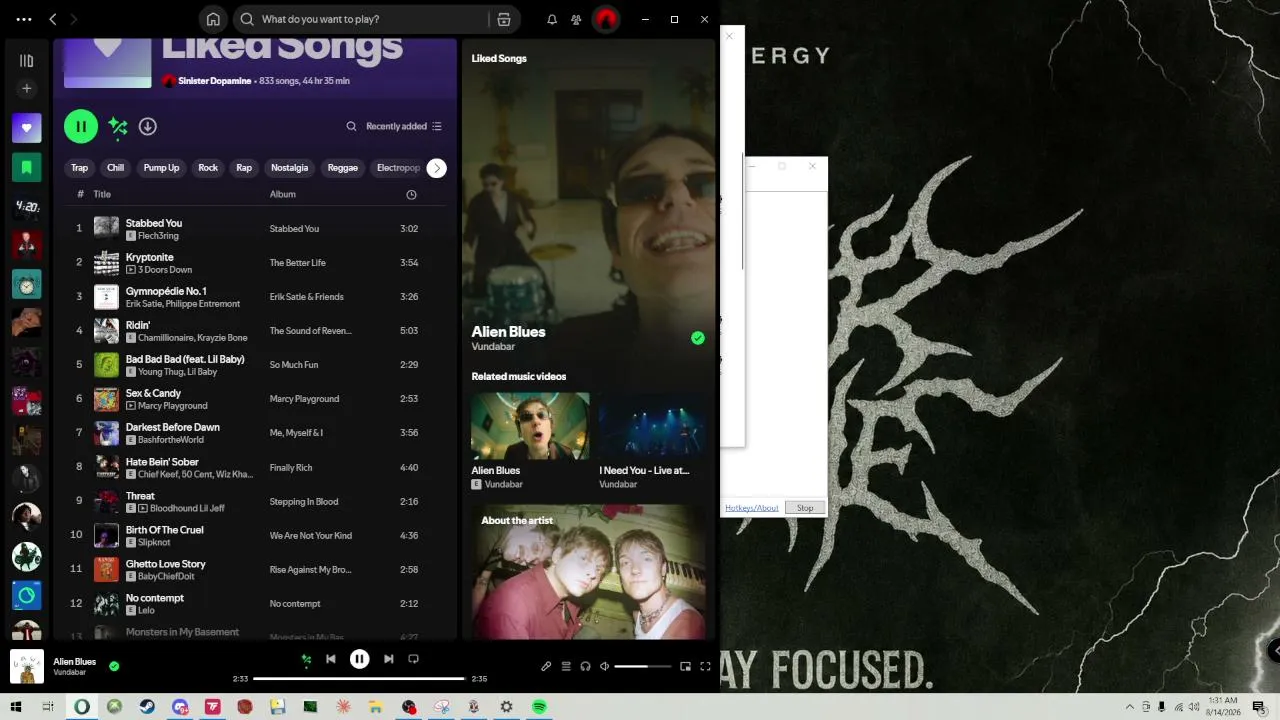
Task: Expand Your Library sidebar
Action: [x=27, y=61]
